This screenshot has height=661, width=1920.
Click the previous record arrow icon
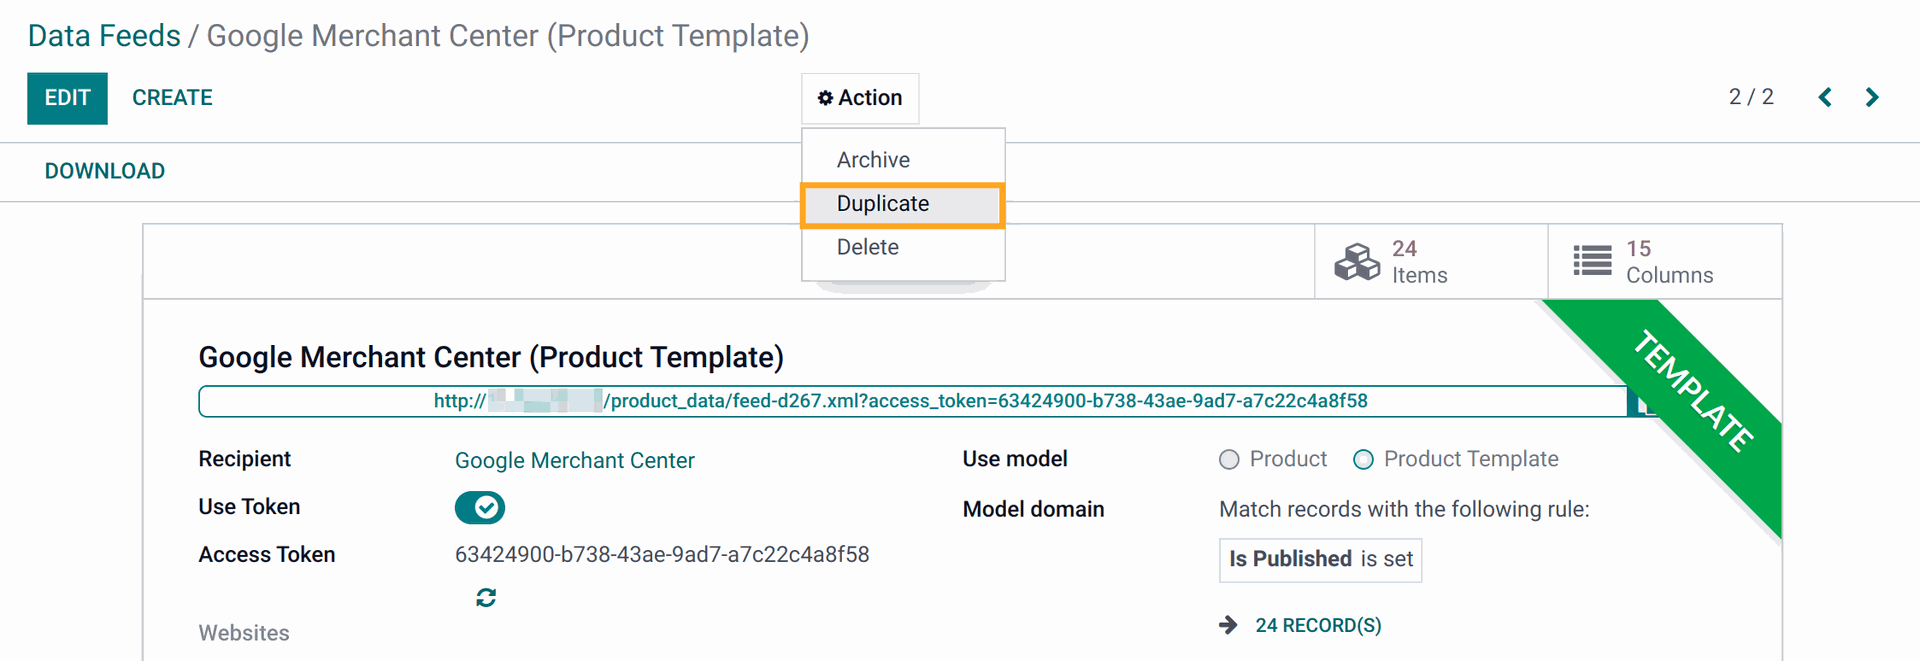(1825, 97)
